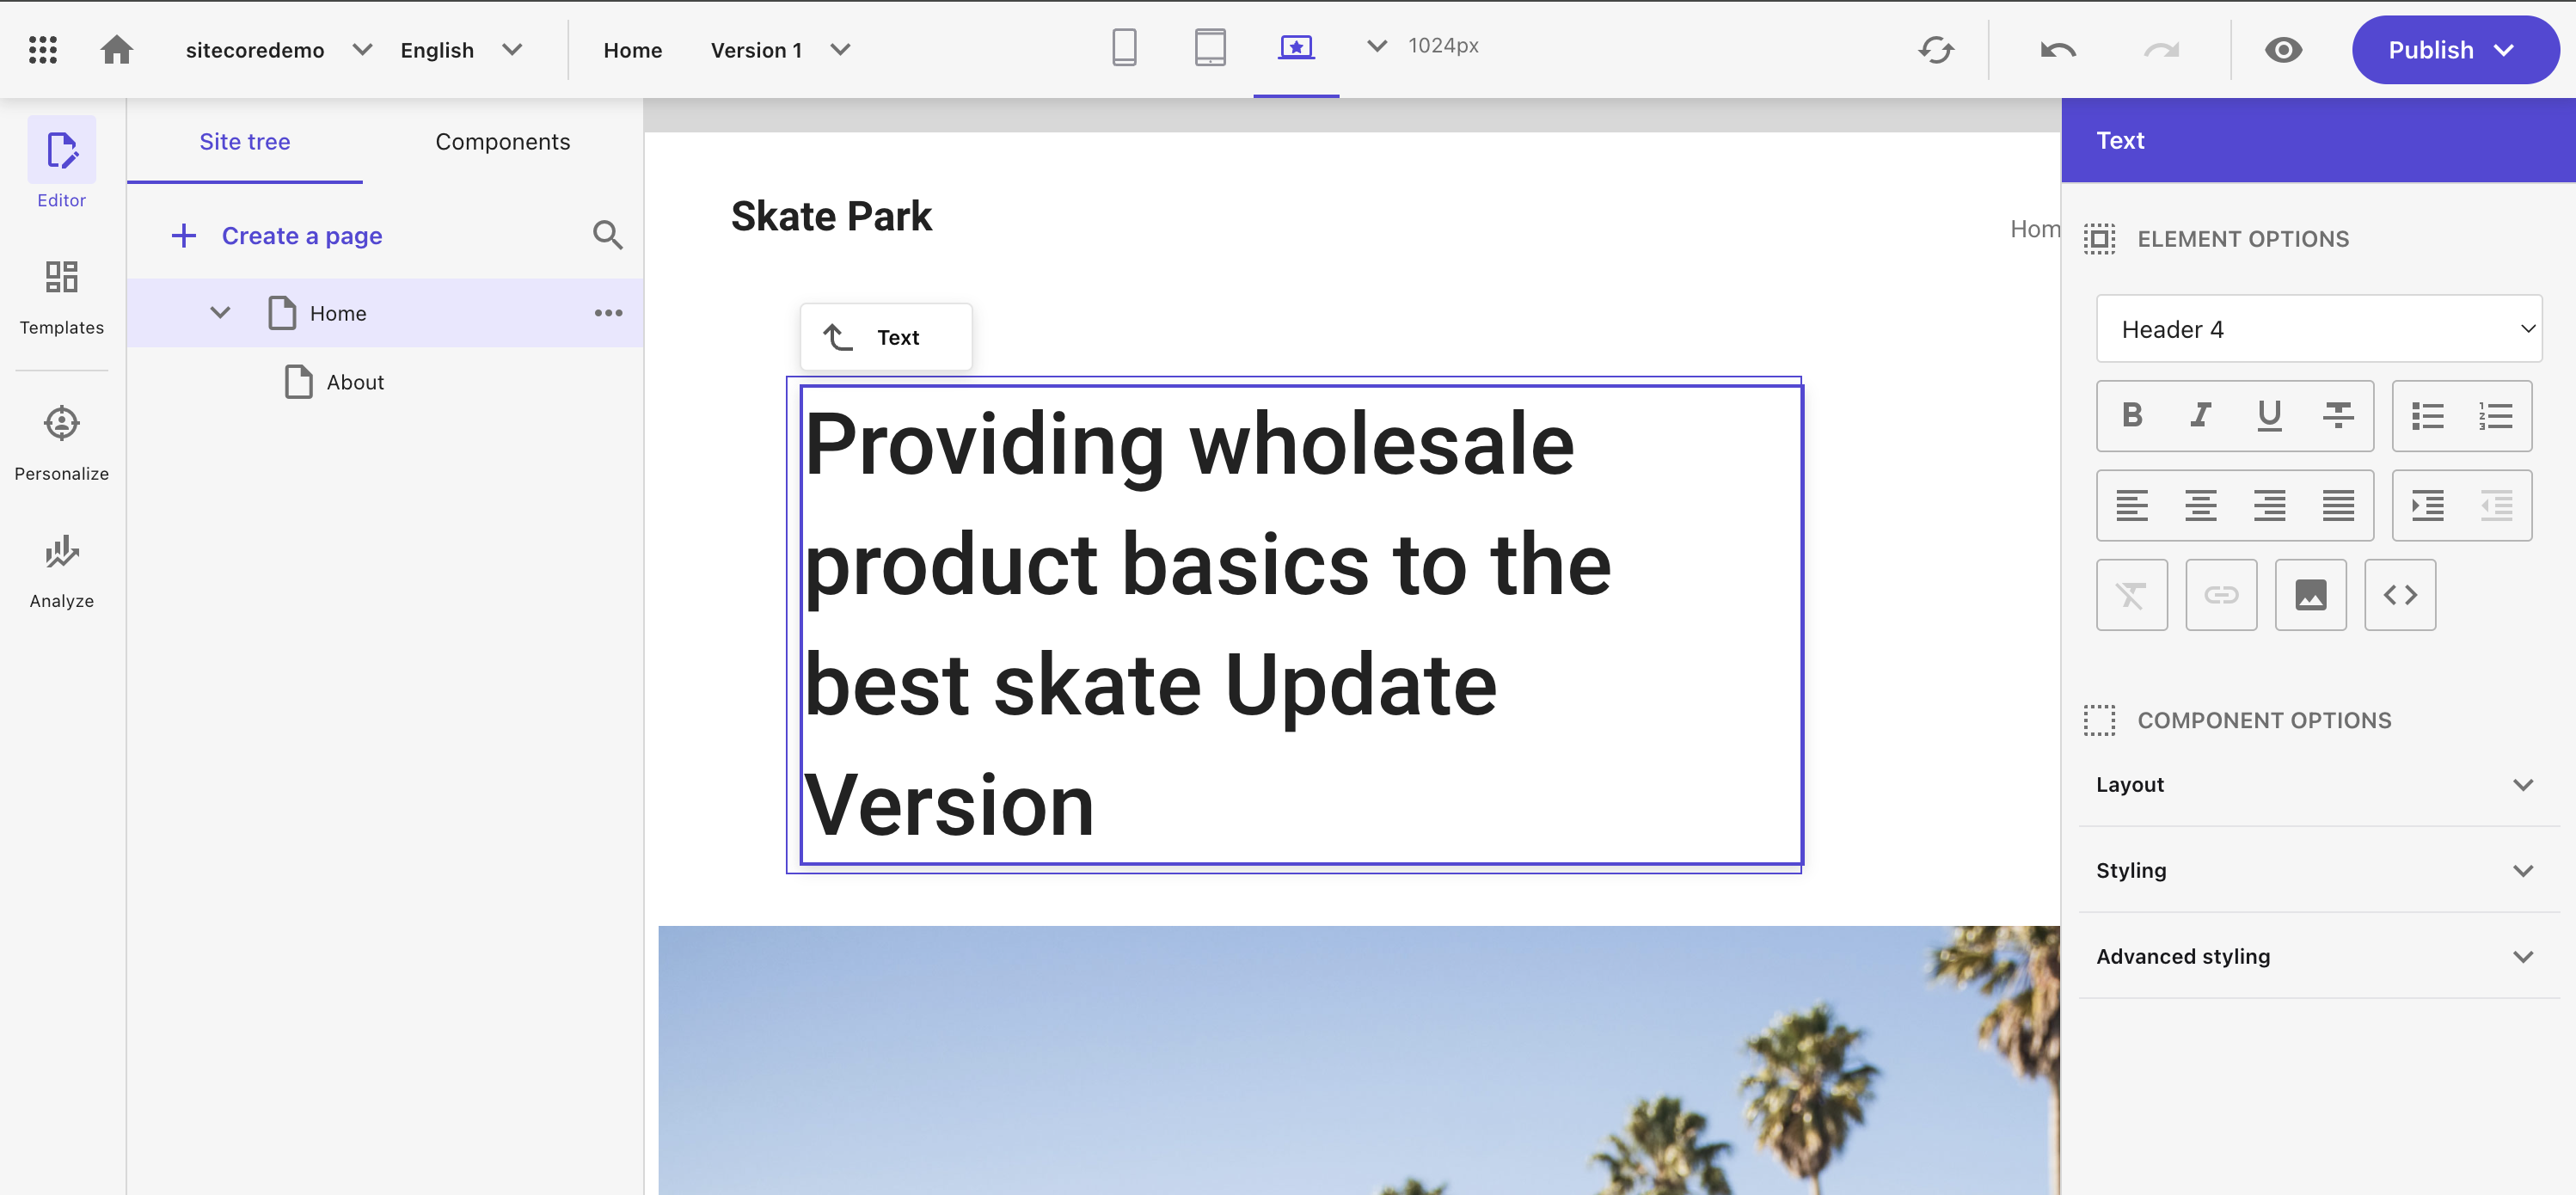Viewport: 2576px width, 1195px height.
Task: Increase text indent
Action: tap(2428, 505)
